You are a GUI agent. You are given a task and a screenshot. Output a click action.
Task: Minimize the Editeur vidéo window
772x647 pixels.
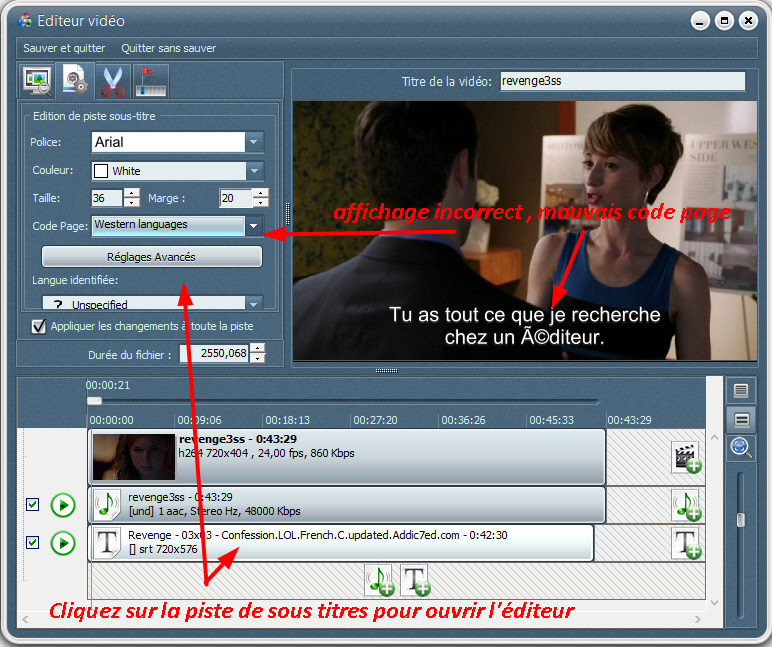(x=700, y=21)
